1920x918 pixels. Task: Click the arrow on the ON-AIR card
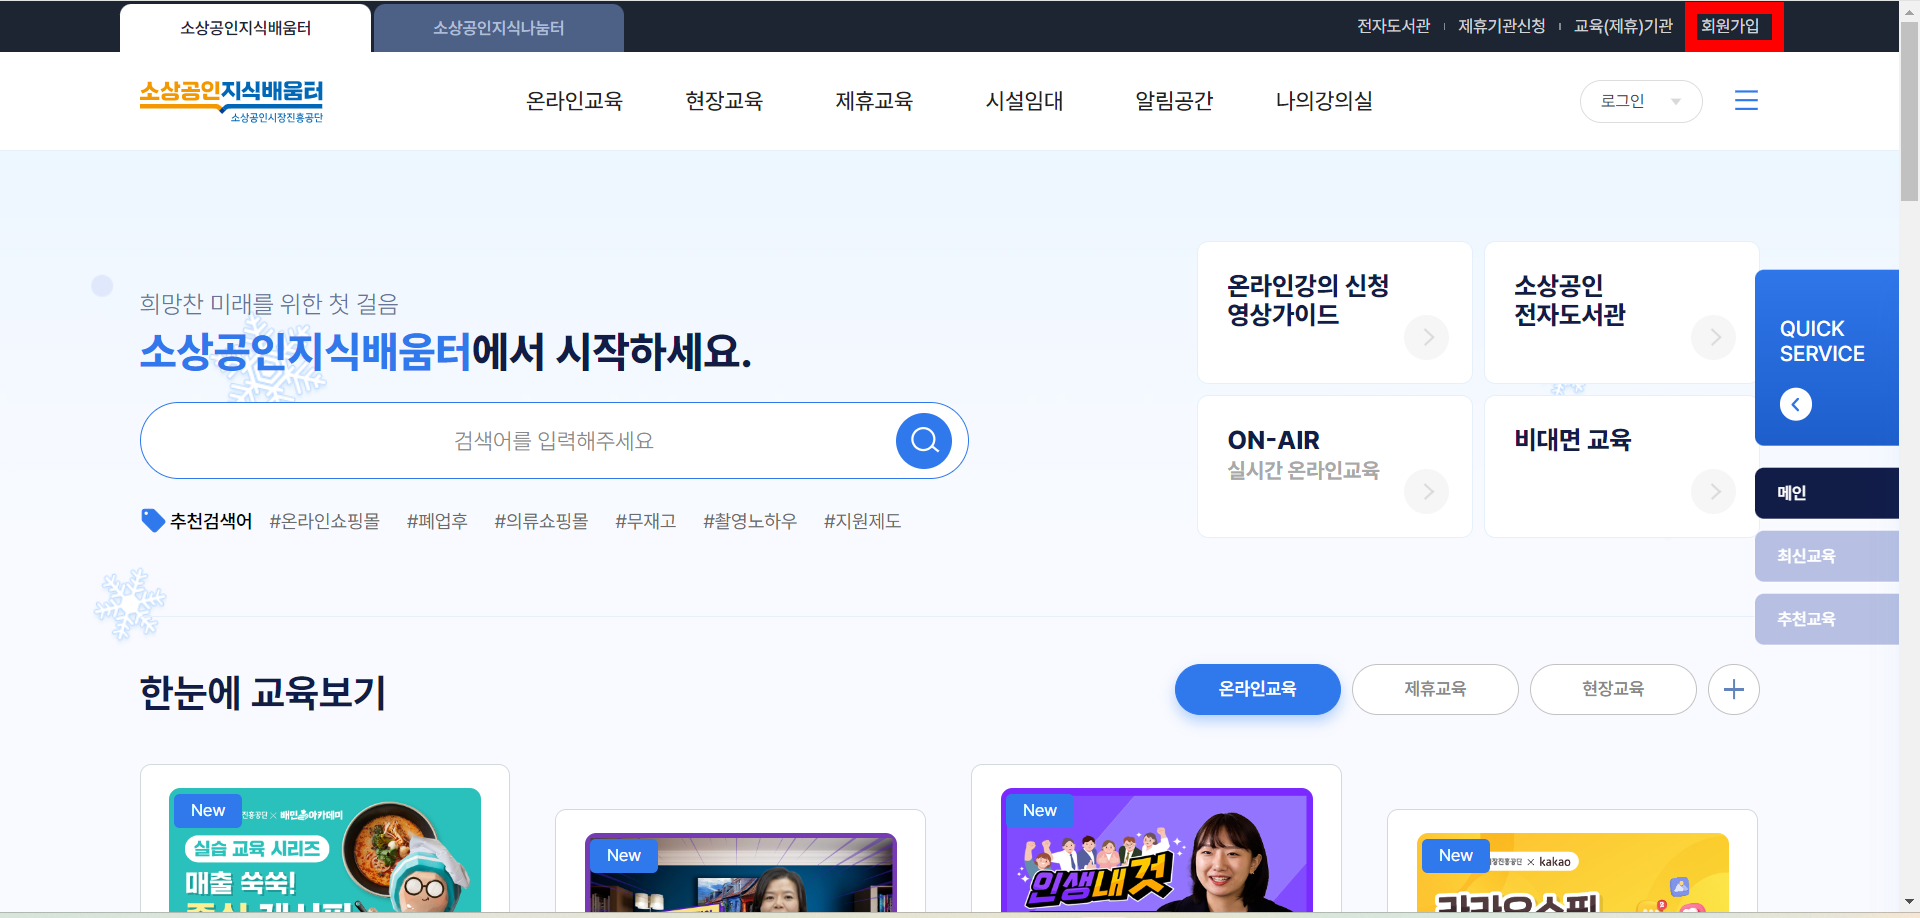click(x=1426, y=491)
